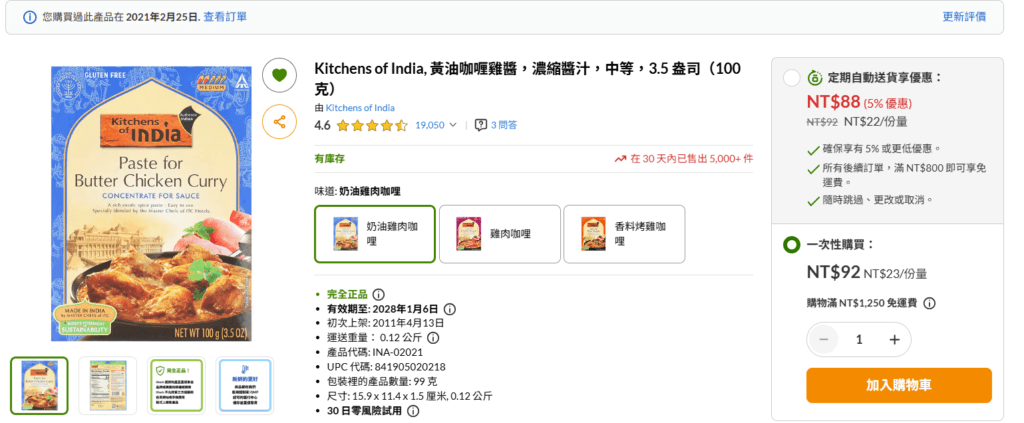Click info icon next to 完全正品
The width and height of the screenshot is (1024, 423).
pos(378,295)
